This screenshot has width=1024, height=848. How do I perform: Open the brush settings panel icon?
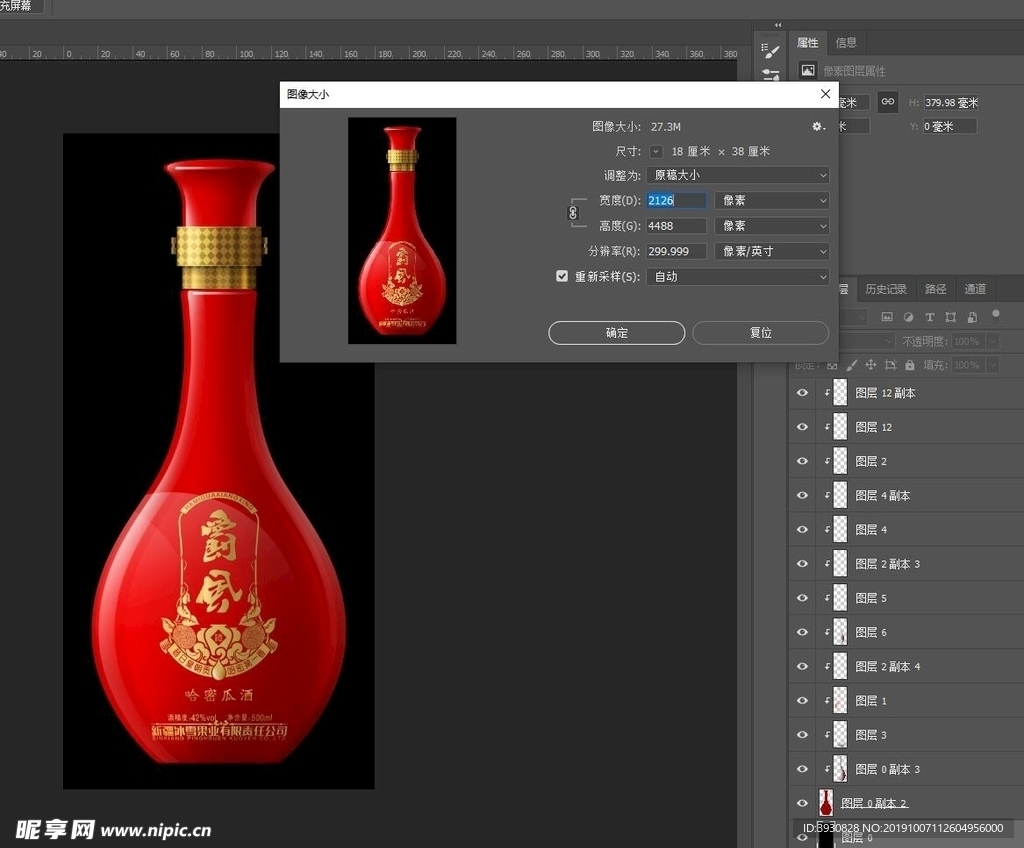771,51
